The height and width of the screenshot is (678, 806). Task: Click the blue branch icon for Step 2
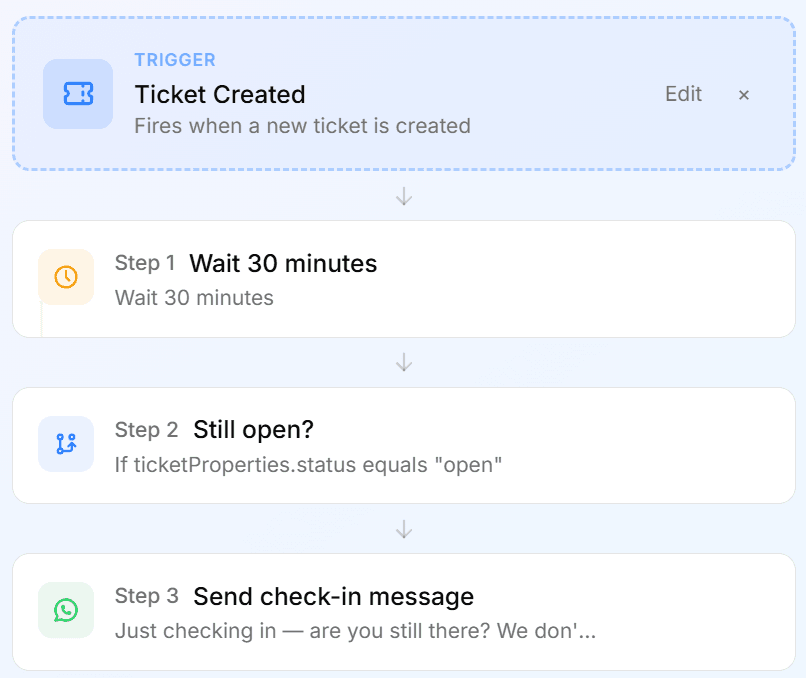(66, 444)
